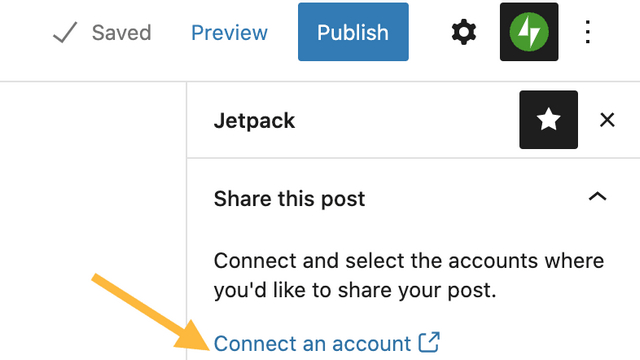Close the Jetpack sidebar panel
This screenshot has height=360, width=640.
[x=607, y=120]
